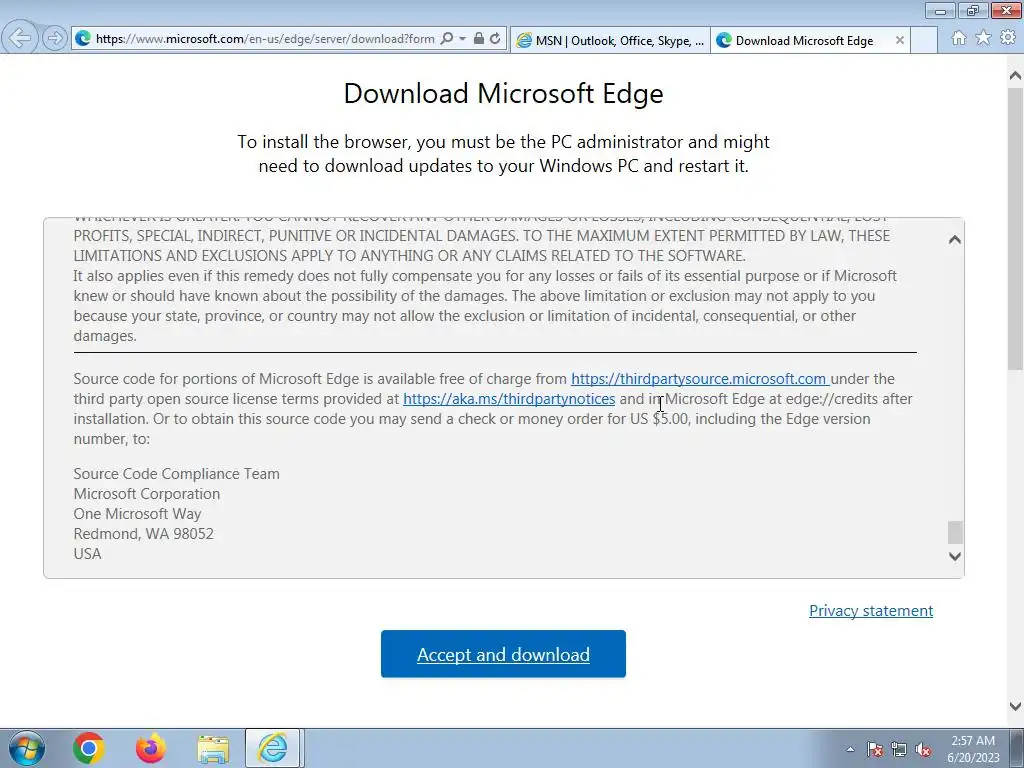
Task: Click the Source Code Compliance Team text
Action: click(x=176, y=473)
